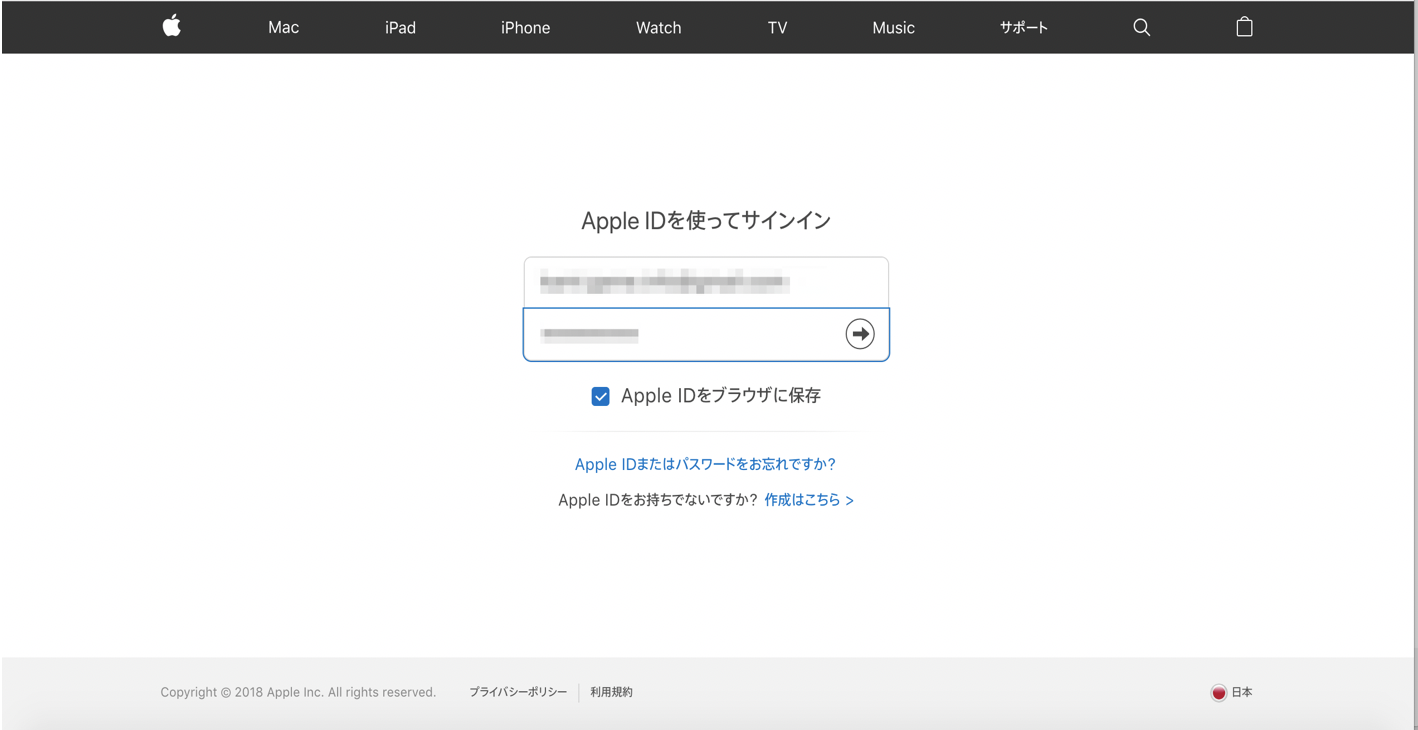This screenshot has height=730, width=1418.
Task: Click the Japan flag icon in the footer
Action: tap(1218, 692)
